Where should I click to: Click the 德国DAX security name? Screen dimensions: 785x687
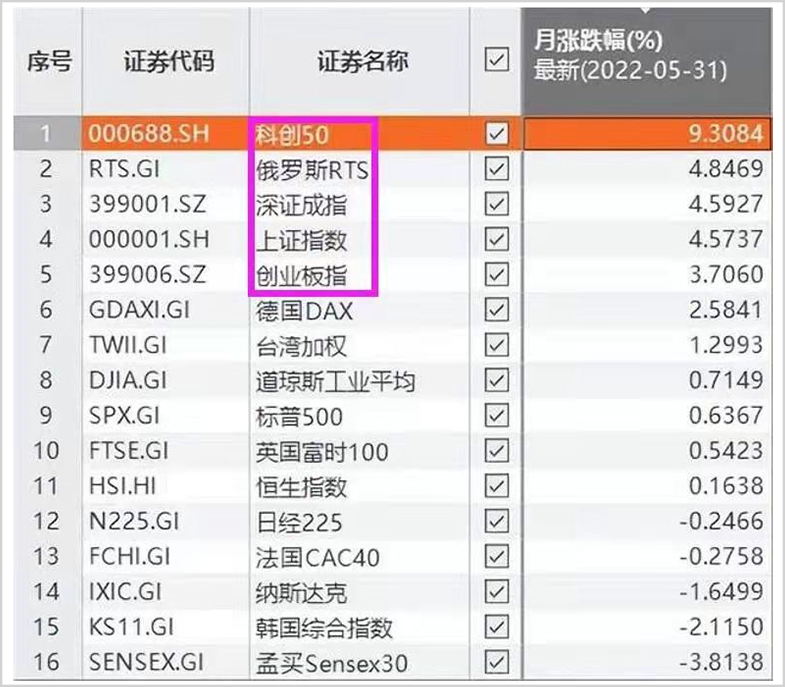pyautogui.click(x=304, y=310)
